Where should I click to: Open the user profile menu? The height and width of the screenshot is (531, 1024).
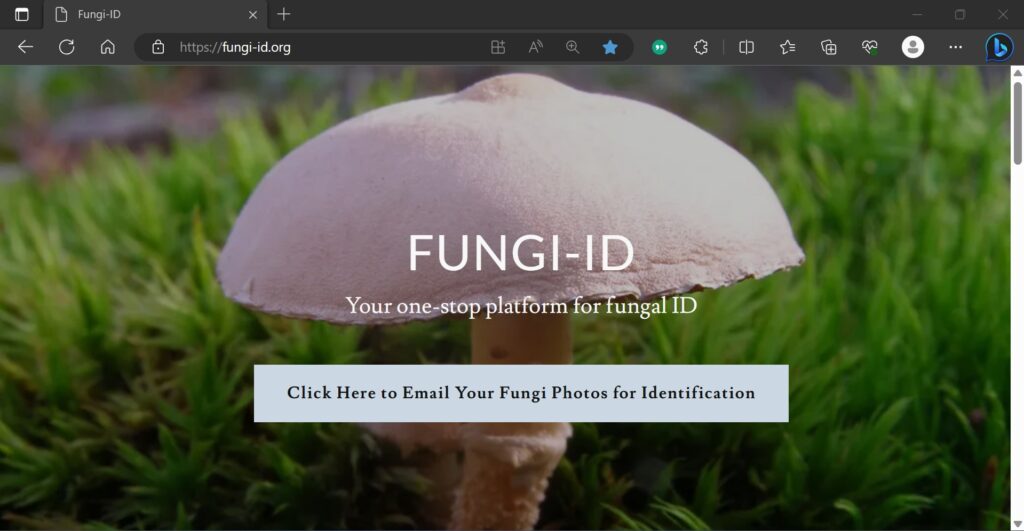click(x=913, y=47)
